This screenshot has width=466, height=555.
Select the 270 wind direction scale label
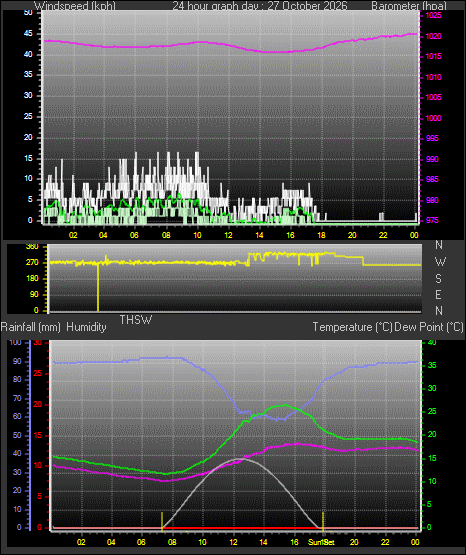pyautogui.click(x=33, y=263)
